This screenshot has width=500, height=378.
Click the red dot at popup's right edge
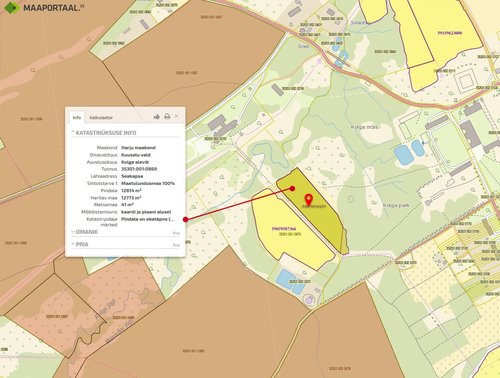tap(185, 219)
